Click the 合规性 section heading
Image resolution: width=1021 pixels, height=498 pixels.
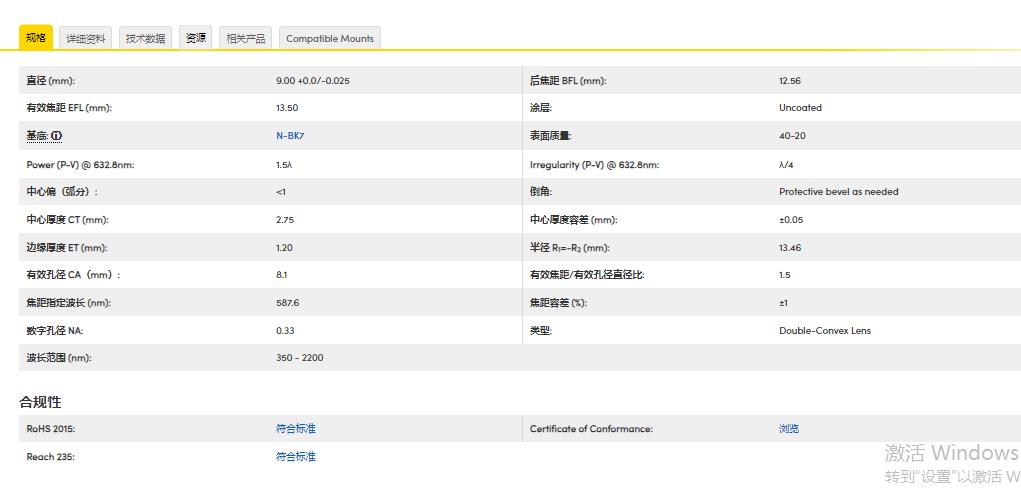[x=40, y=402]
